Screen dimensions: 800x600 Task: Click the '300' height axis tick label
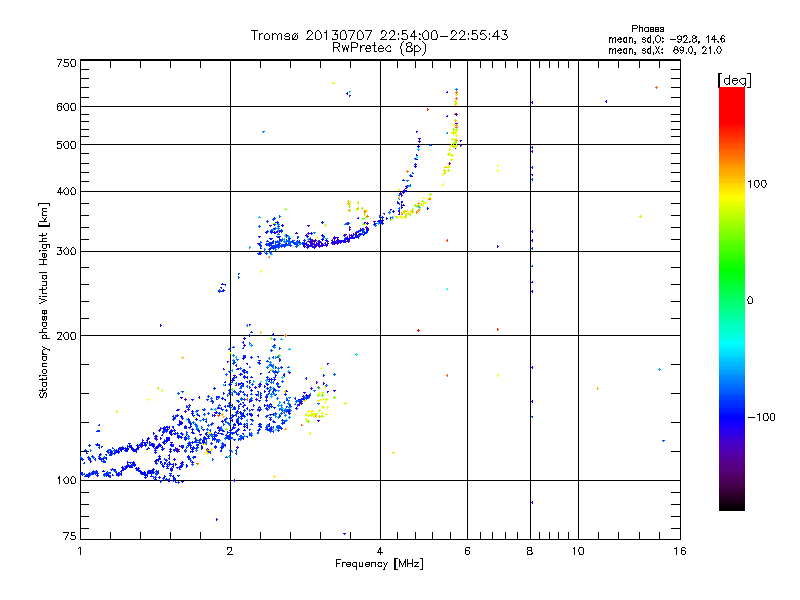[x=66, y=252]
